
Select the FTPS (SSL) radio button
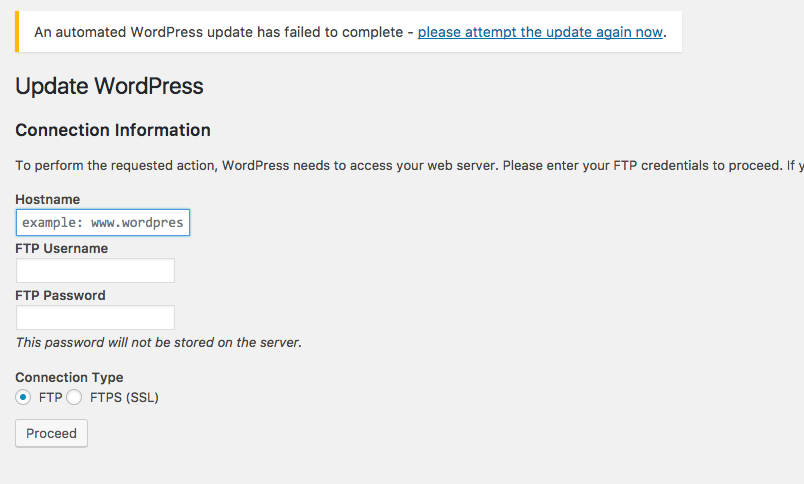74,397
